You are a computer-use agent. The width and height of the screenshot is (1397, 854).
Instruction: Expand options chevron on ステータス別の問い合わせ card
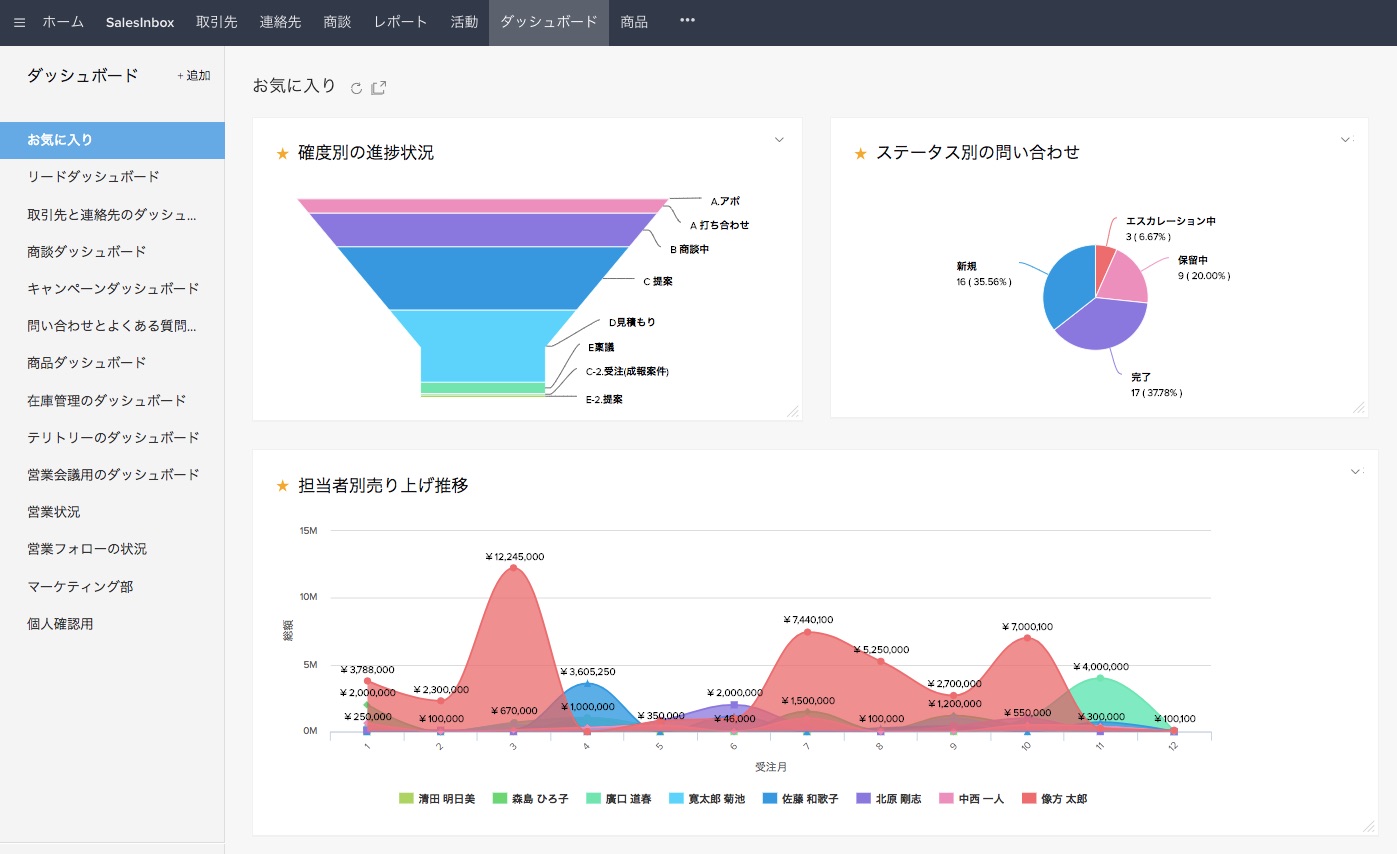tap(1345, 140)
